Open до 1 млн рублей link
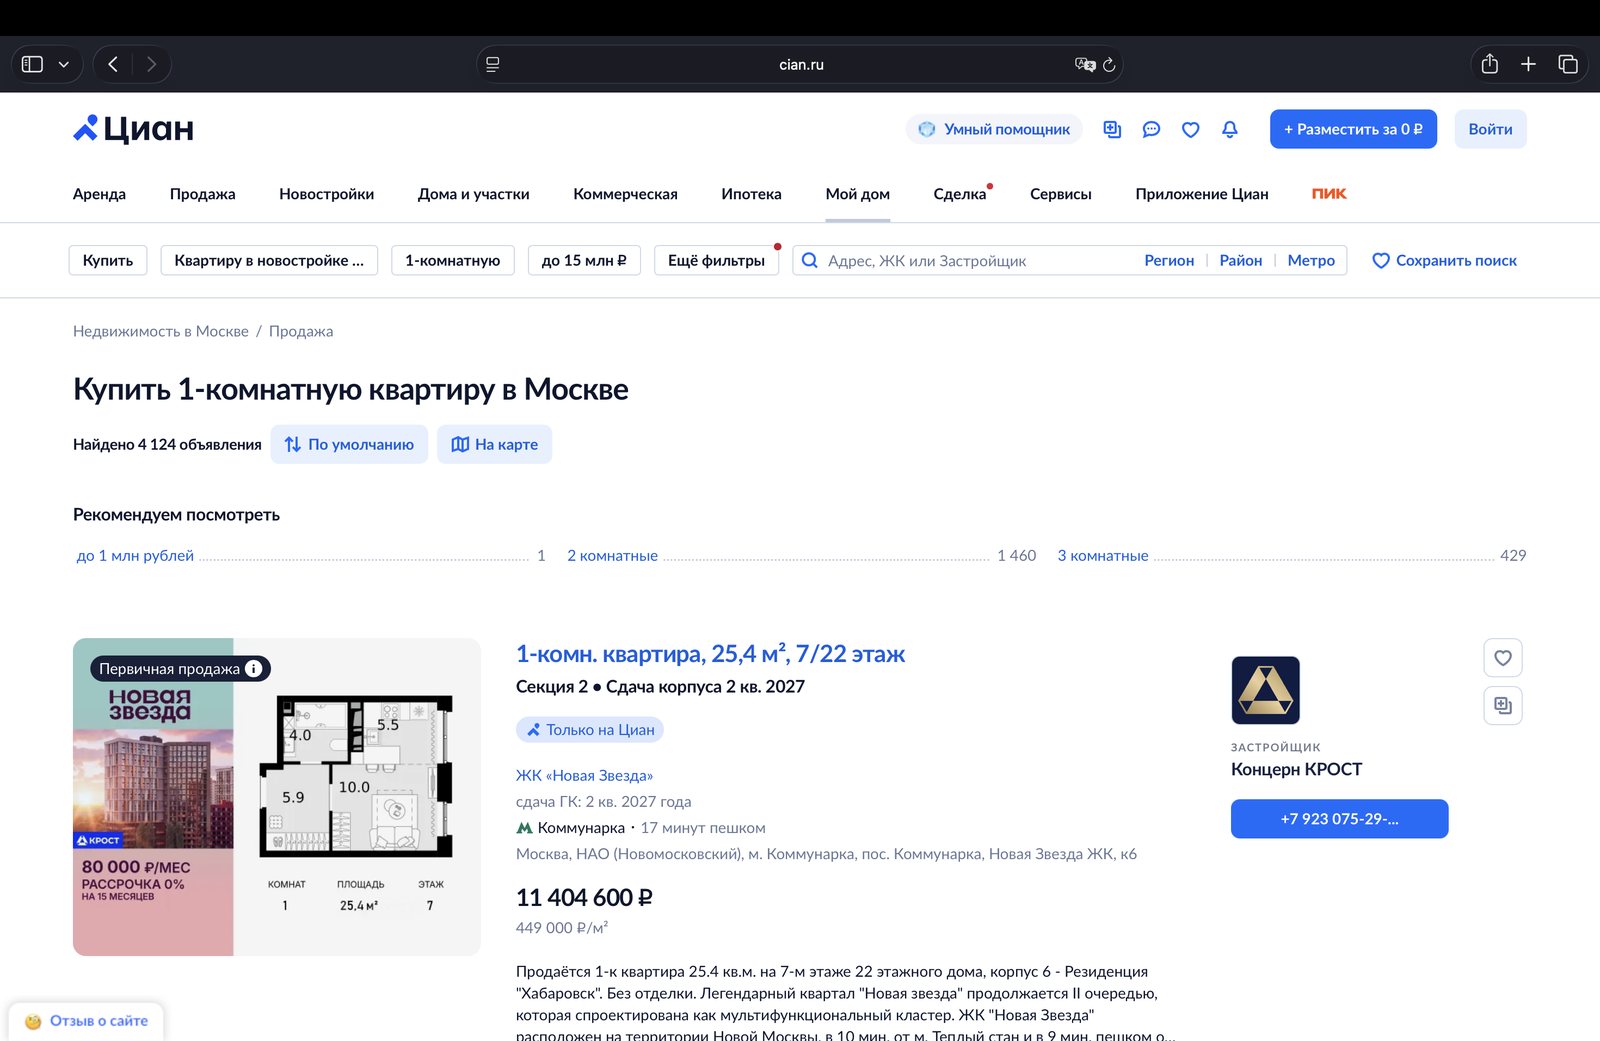The image size is (1600, 1041). coord(135,555)
